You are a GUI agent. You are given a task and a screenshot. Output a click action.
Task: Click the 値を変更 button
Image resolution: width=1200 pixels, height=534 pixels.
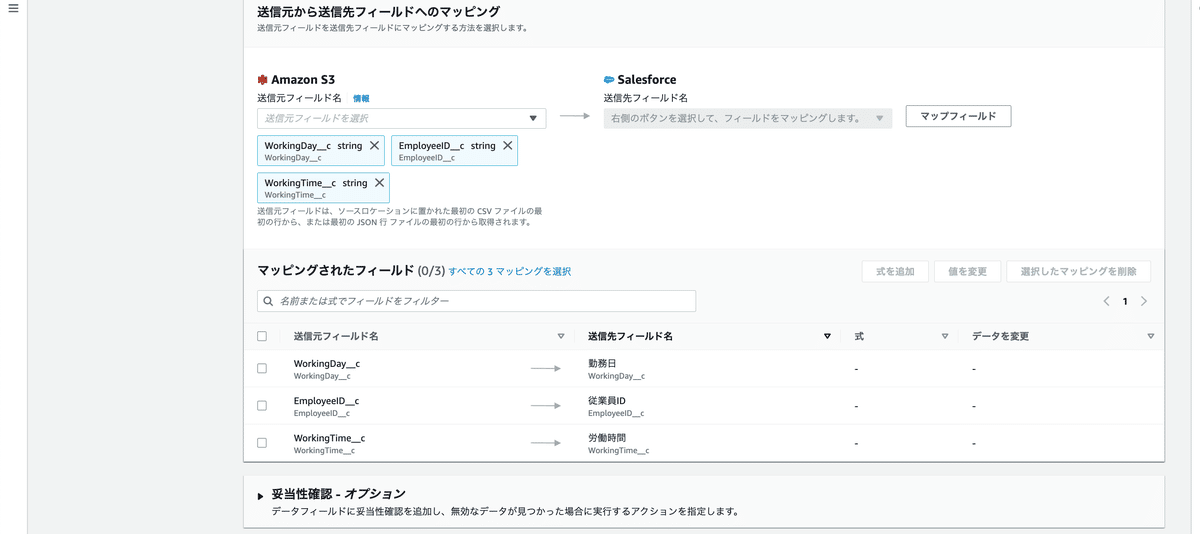click(967, 271)
